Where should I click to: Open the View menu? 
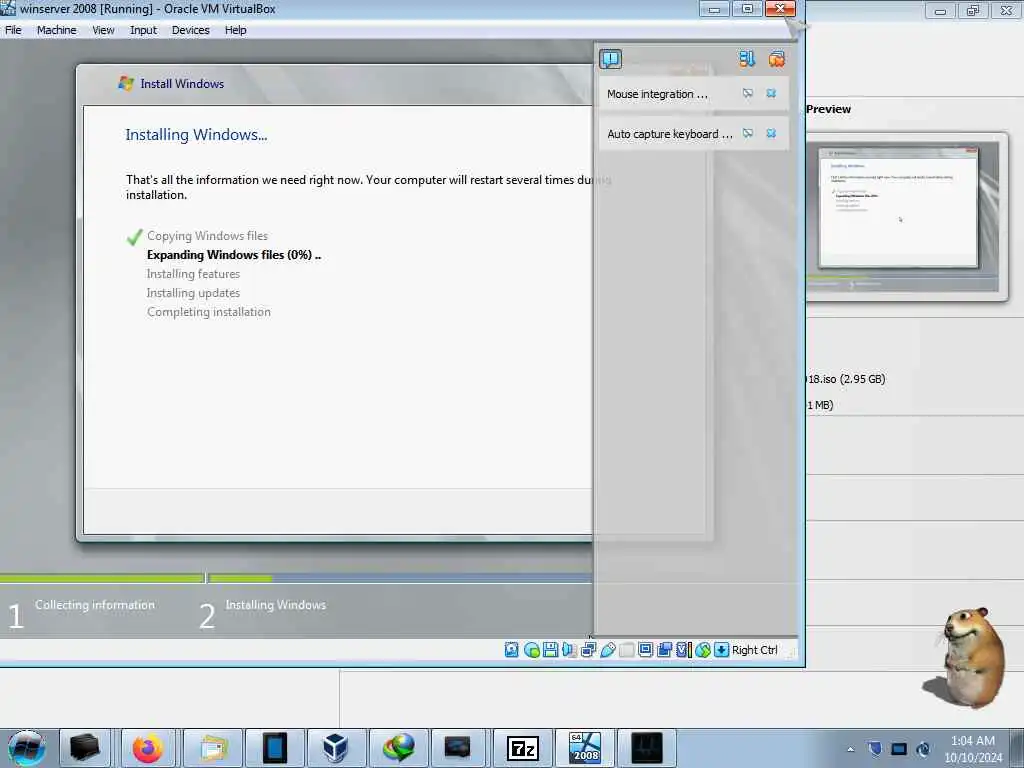[x=103, y=30]
